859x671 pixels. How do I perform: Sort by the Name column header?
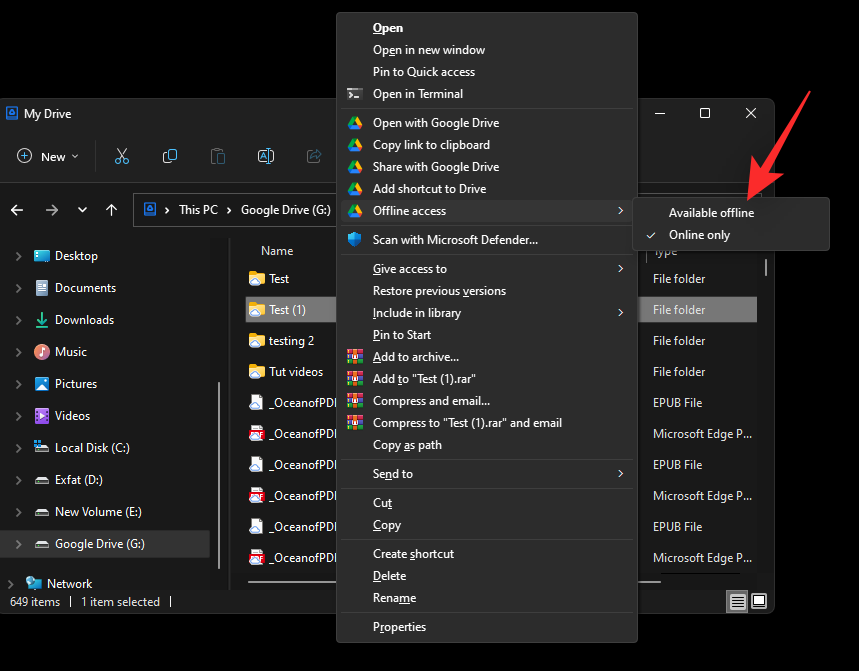(x=277, y=251)
